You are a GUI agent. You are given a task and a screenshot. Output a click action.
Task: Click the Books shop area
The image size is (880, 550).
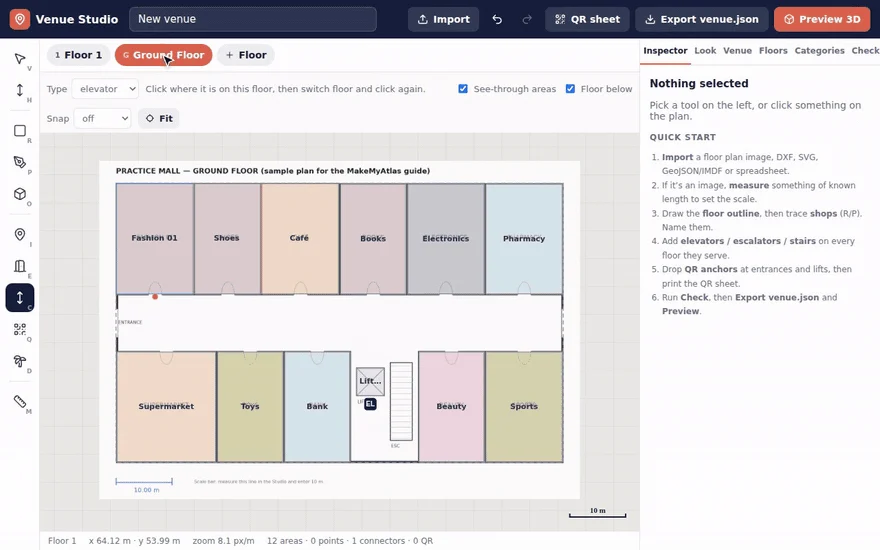[373, 238]
